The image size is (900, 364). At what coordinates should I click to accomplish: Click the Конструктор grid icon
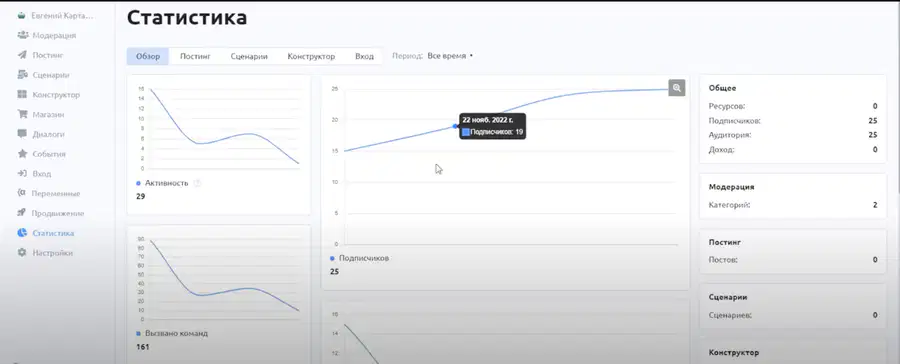point(22,95)
